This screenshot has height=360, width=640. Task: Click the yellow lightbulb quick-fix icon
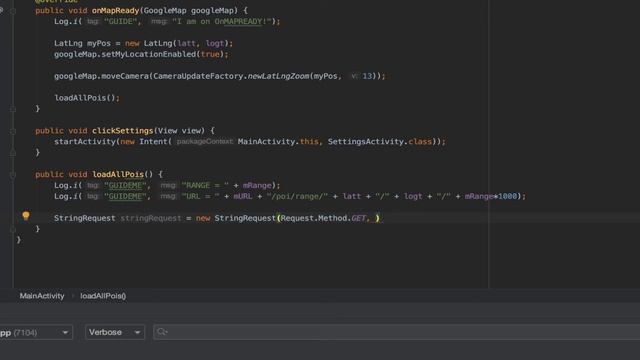click(26, 216)
